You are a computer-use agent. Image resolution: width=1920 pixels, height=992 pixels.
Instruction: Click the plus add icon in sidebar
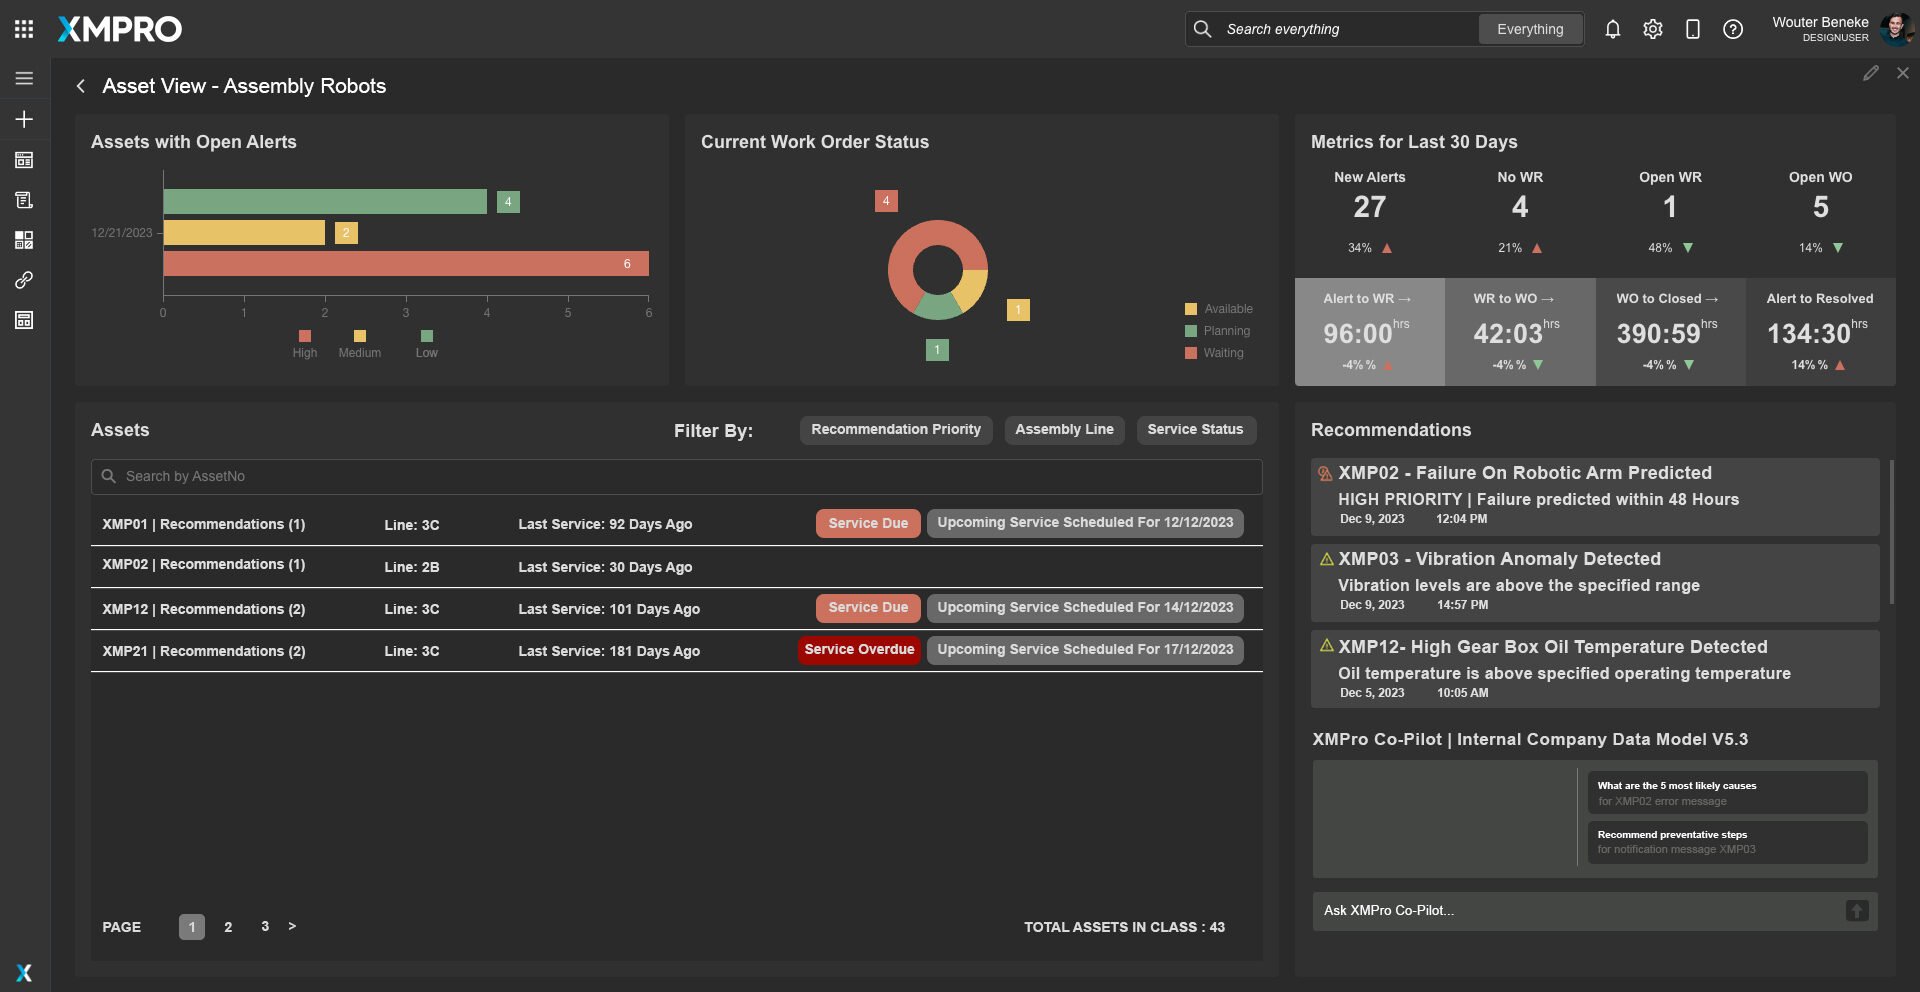[24, 119]
